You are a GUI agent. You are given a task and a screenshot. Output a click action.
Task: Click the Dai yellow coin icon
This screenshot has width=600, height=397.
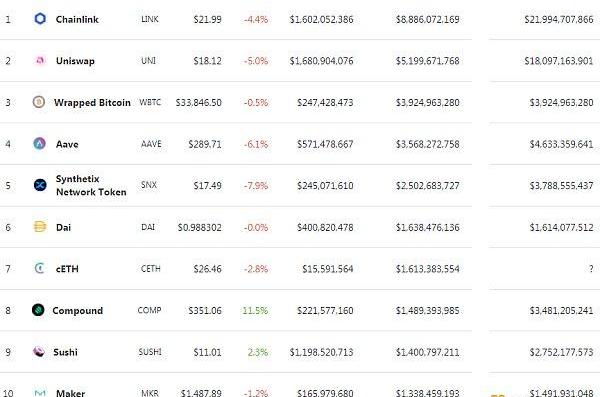click(40, 227)
